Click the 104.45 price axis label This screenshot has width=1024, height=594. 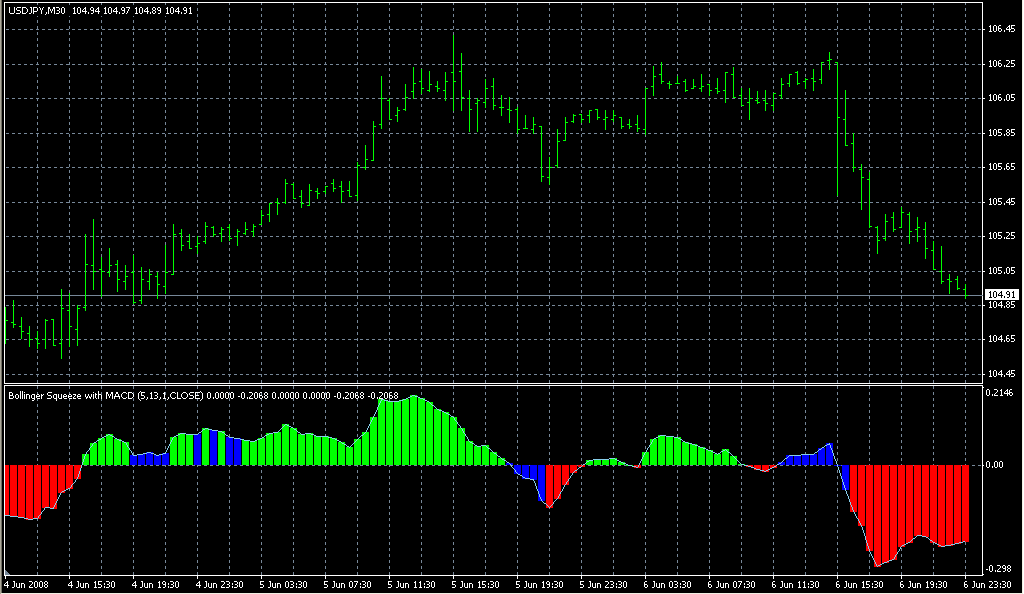[1000, 374]
